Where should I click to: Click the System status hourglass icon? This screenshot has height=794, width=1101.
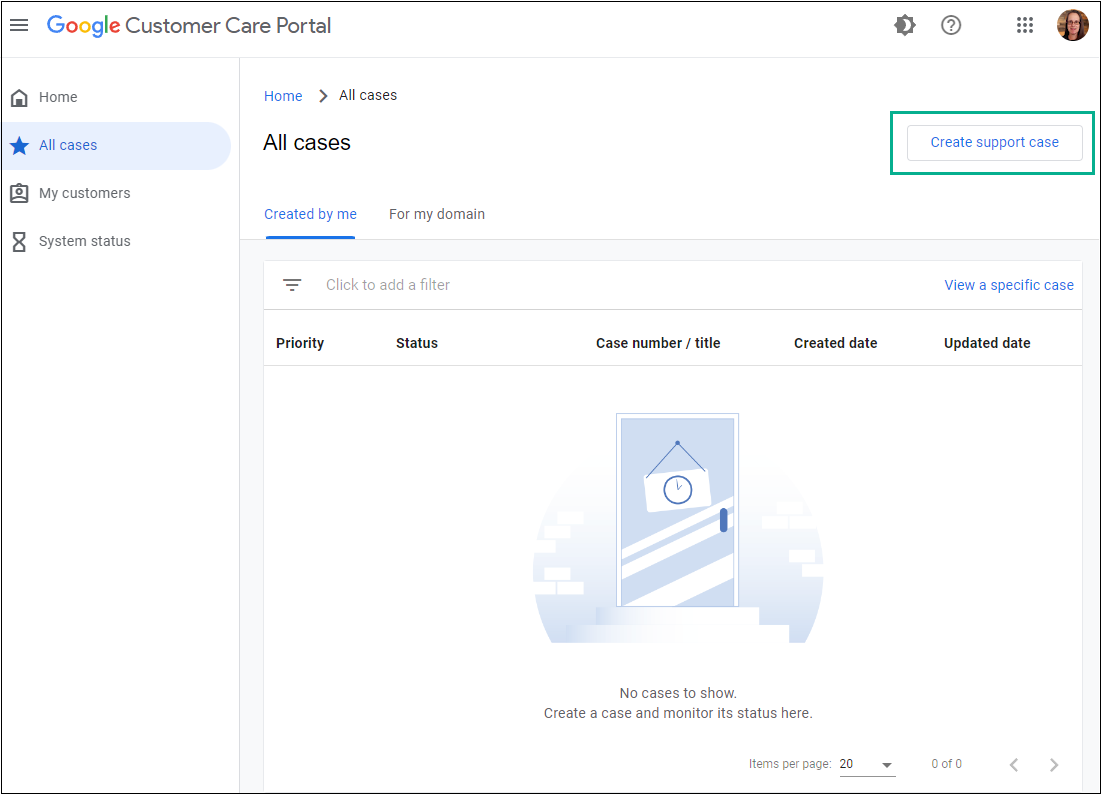point(19,242)
